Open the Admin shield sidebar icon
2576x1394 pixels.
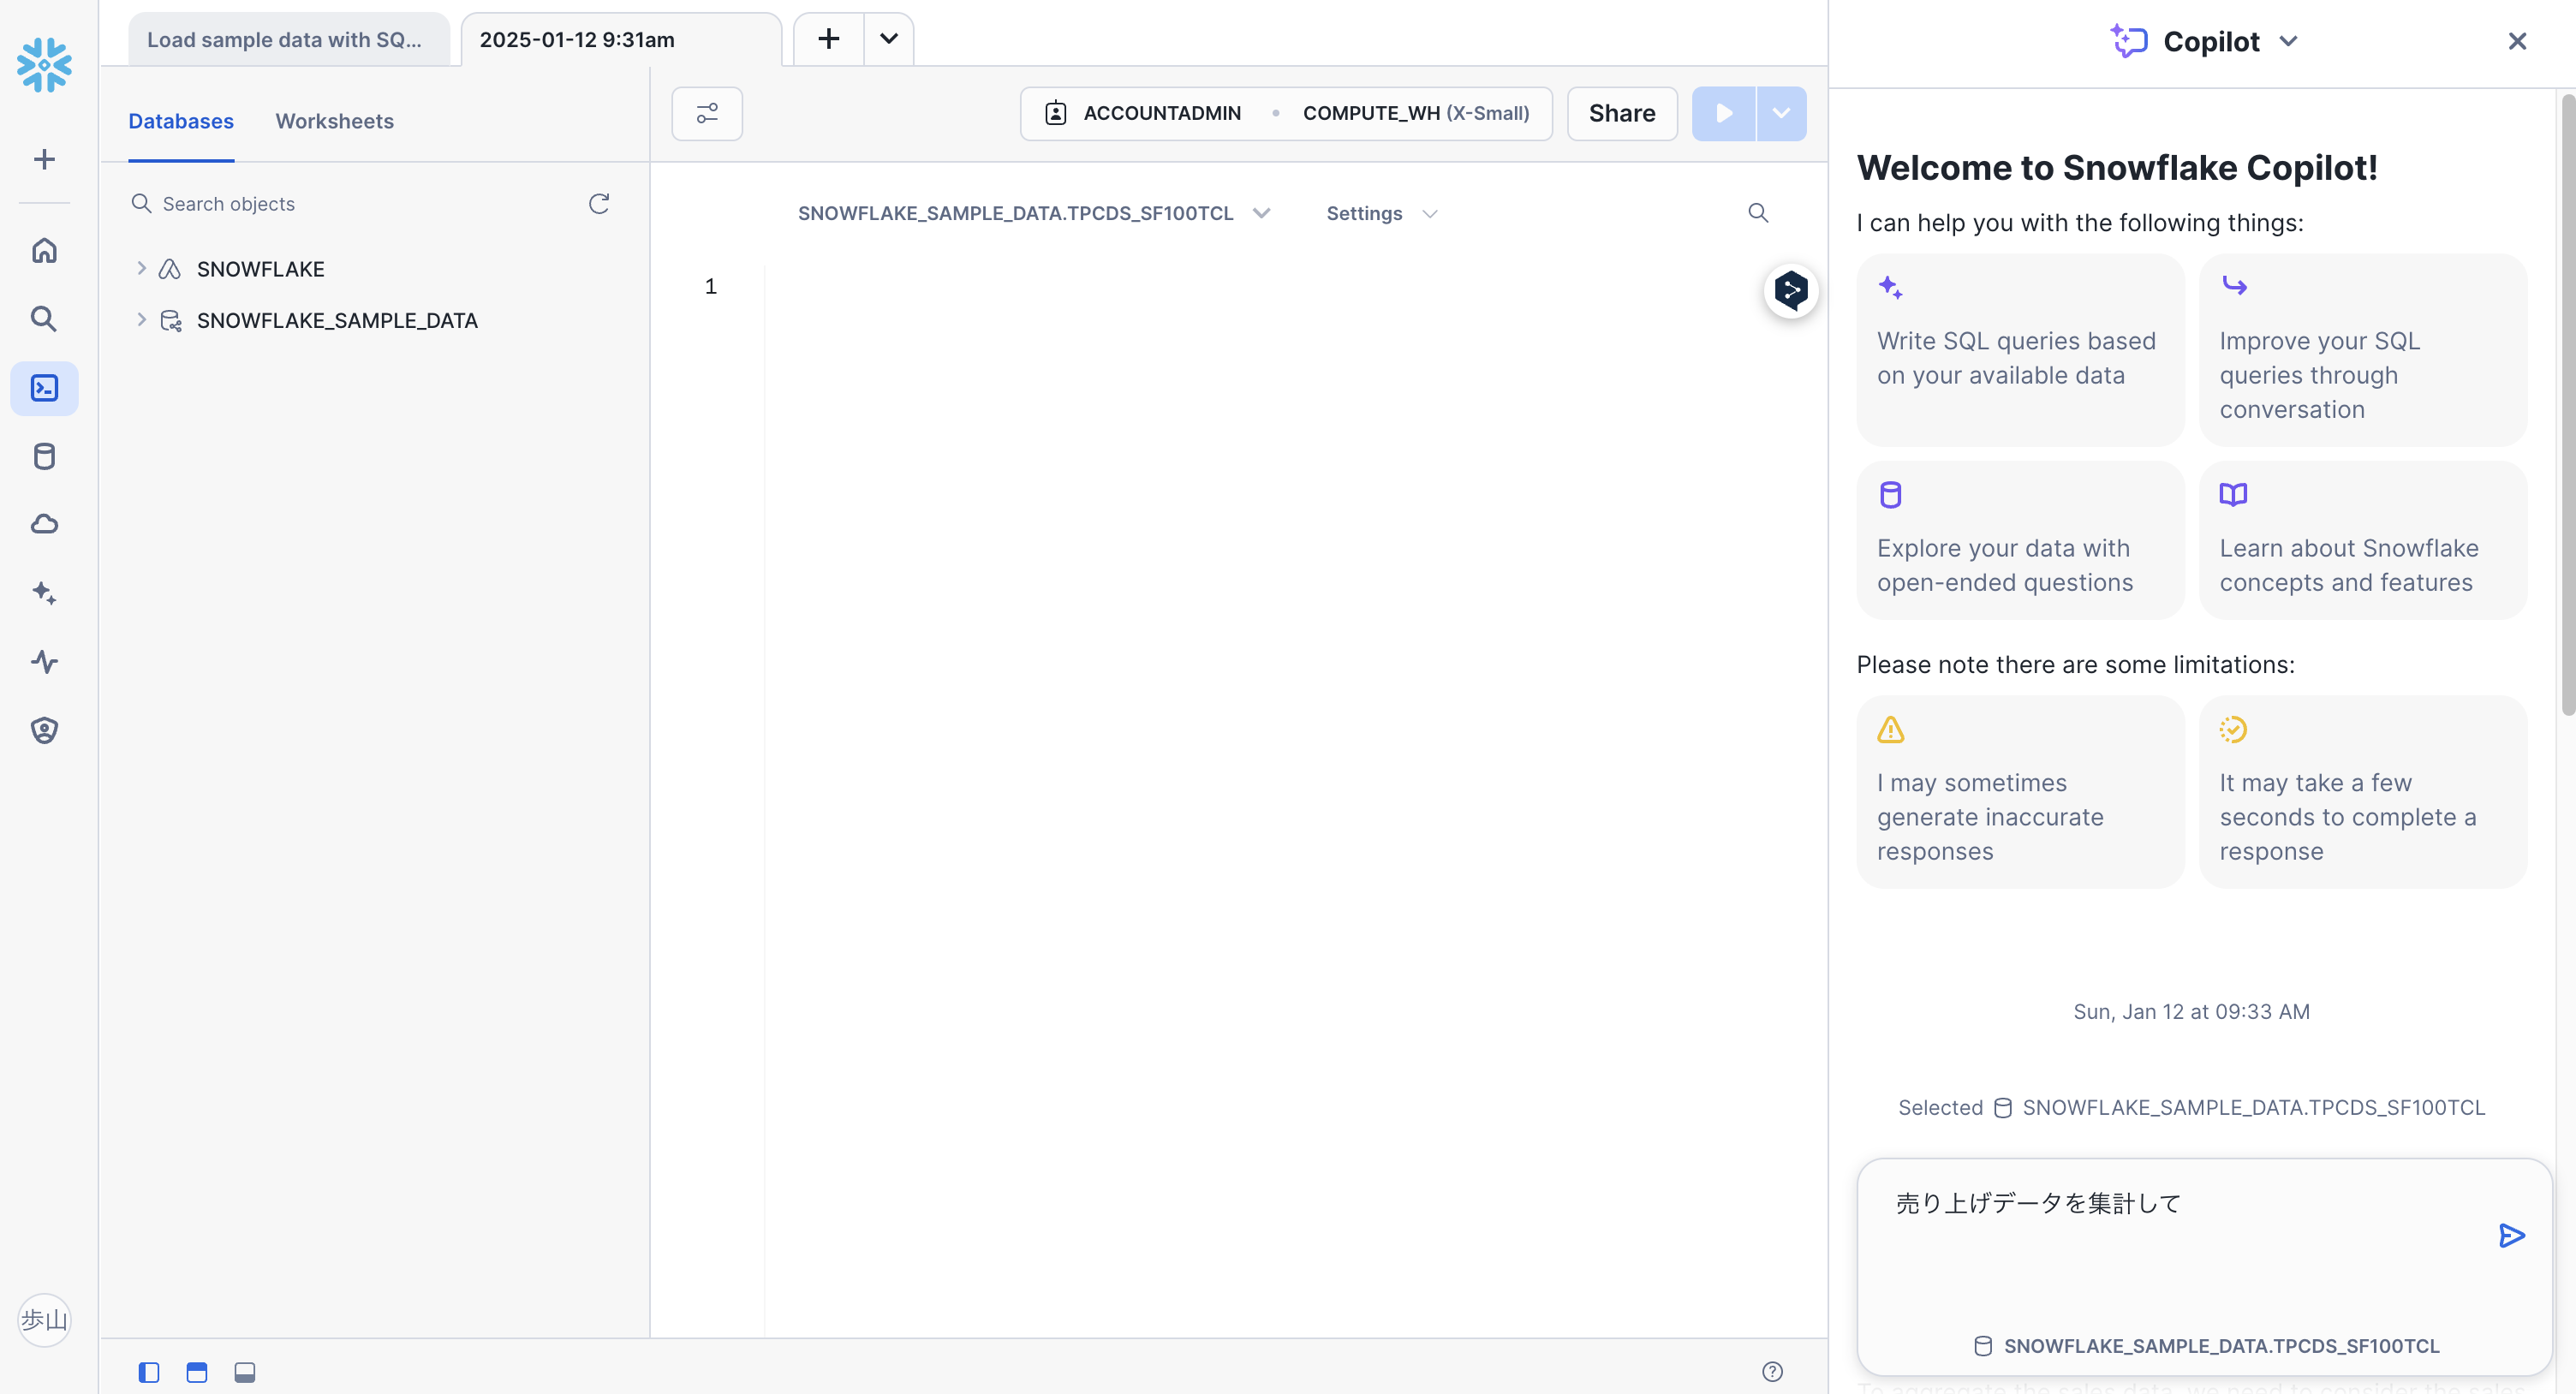click(x=44, y=730)
